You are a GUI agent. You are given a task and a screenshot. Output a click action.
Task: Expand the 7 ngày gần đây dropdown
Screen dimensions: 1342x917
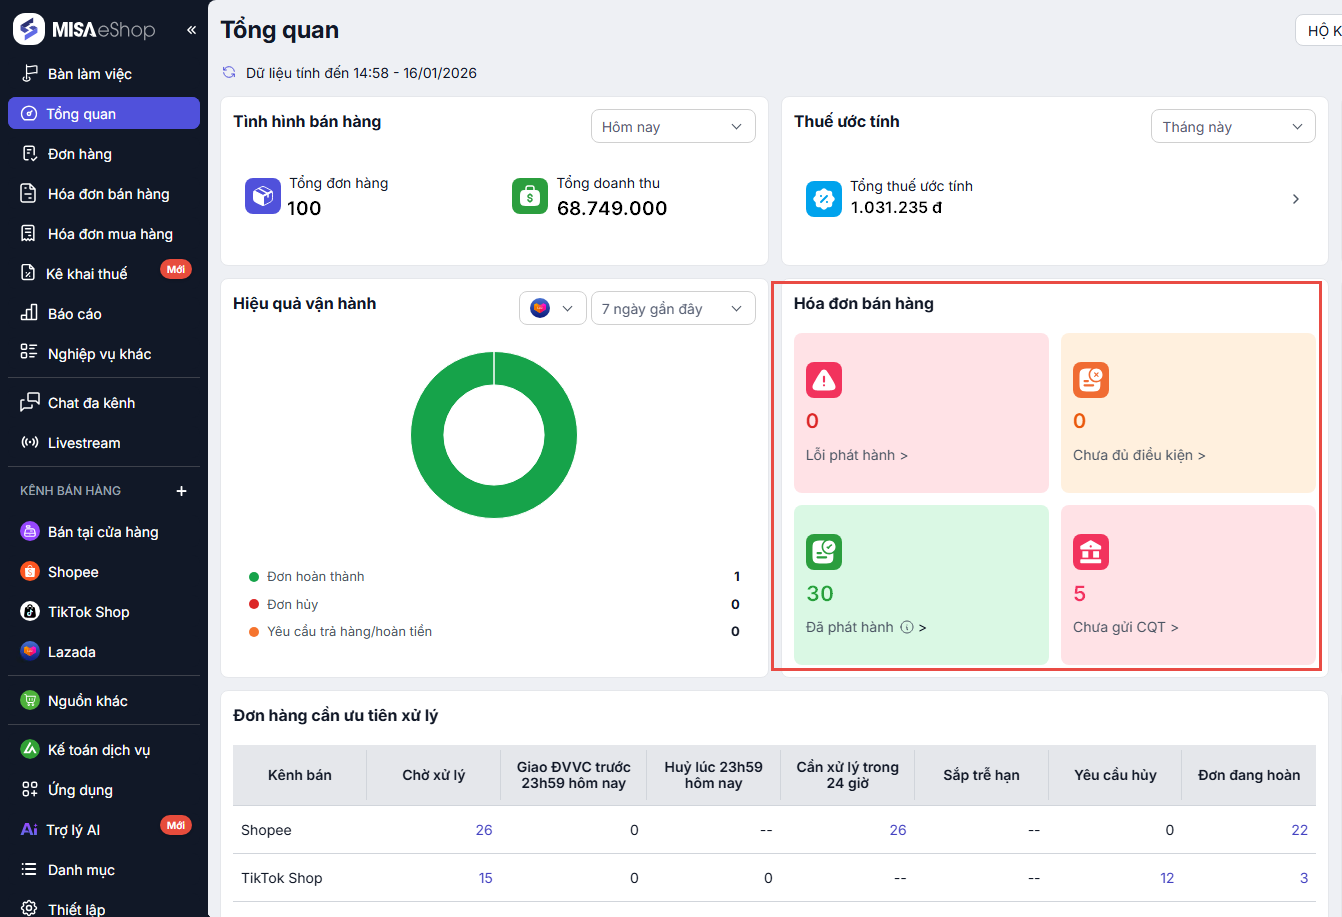(x=672, y=309)
